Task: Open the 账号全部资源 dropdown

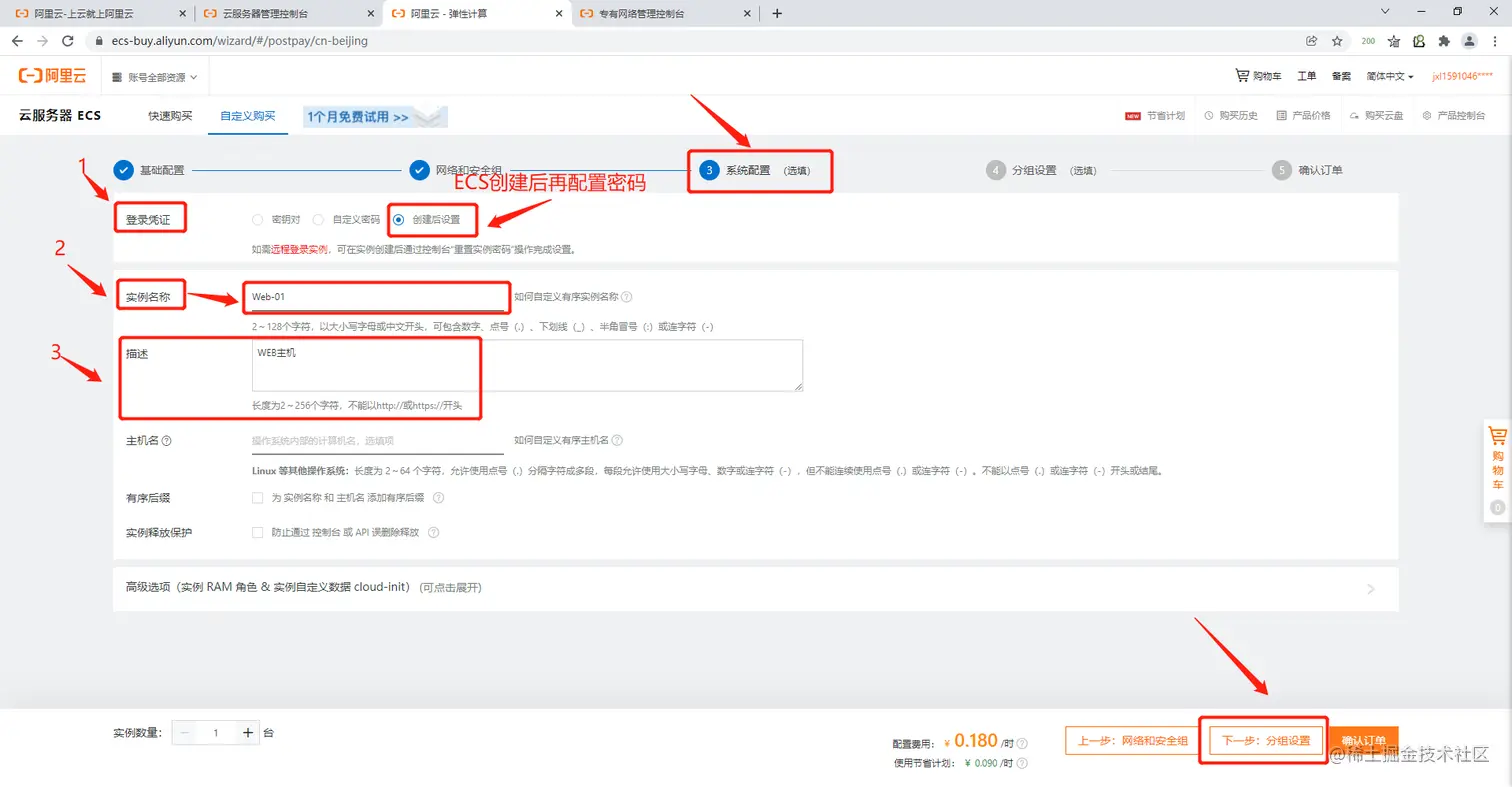Action: 155,77
